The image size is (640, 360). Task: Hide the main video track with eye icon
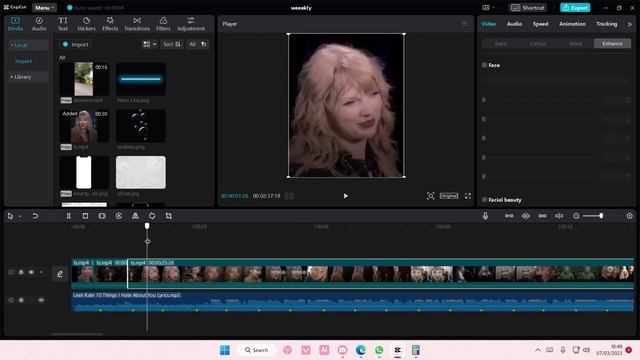click(x=31, y=272)
